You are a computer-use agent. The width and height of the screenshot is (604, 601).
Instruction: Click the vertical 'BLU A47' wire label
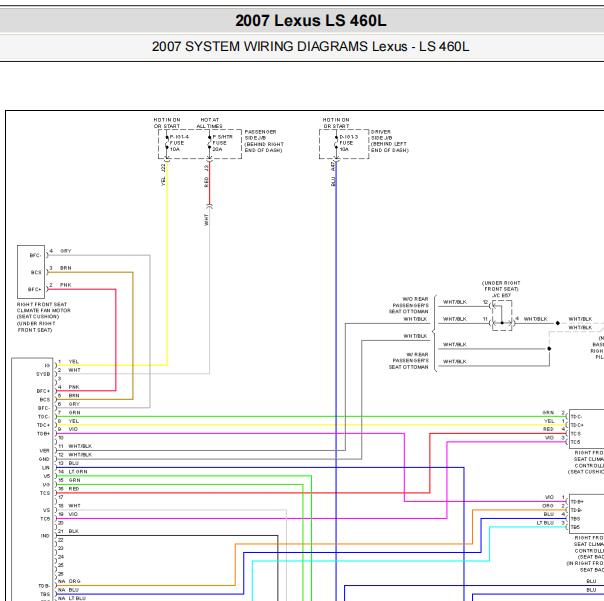[x=333, y=174]
